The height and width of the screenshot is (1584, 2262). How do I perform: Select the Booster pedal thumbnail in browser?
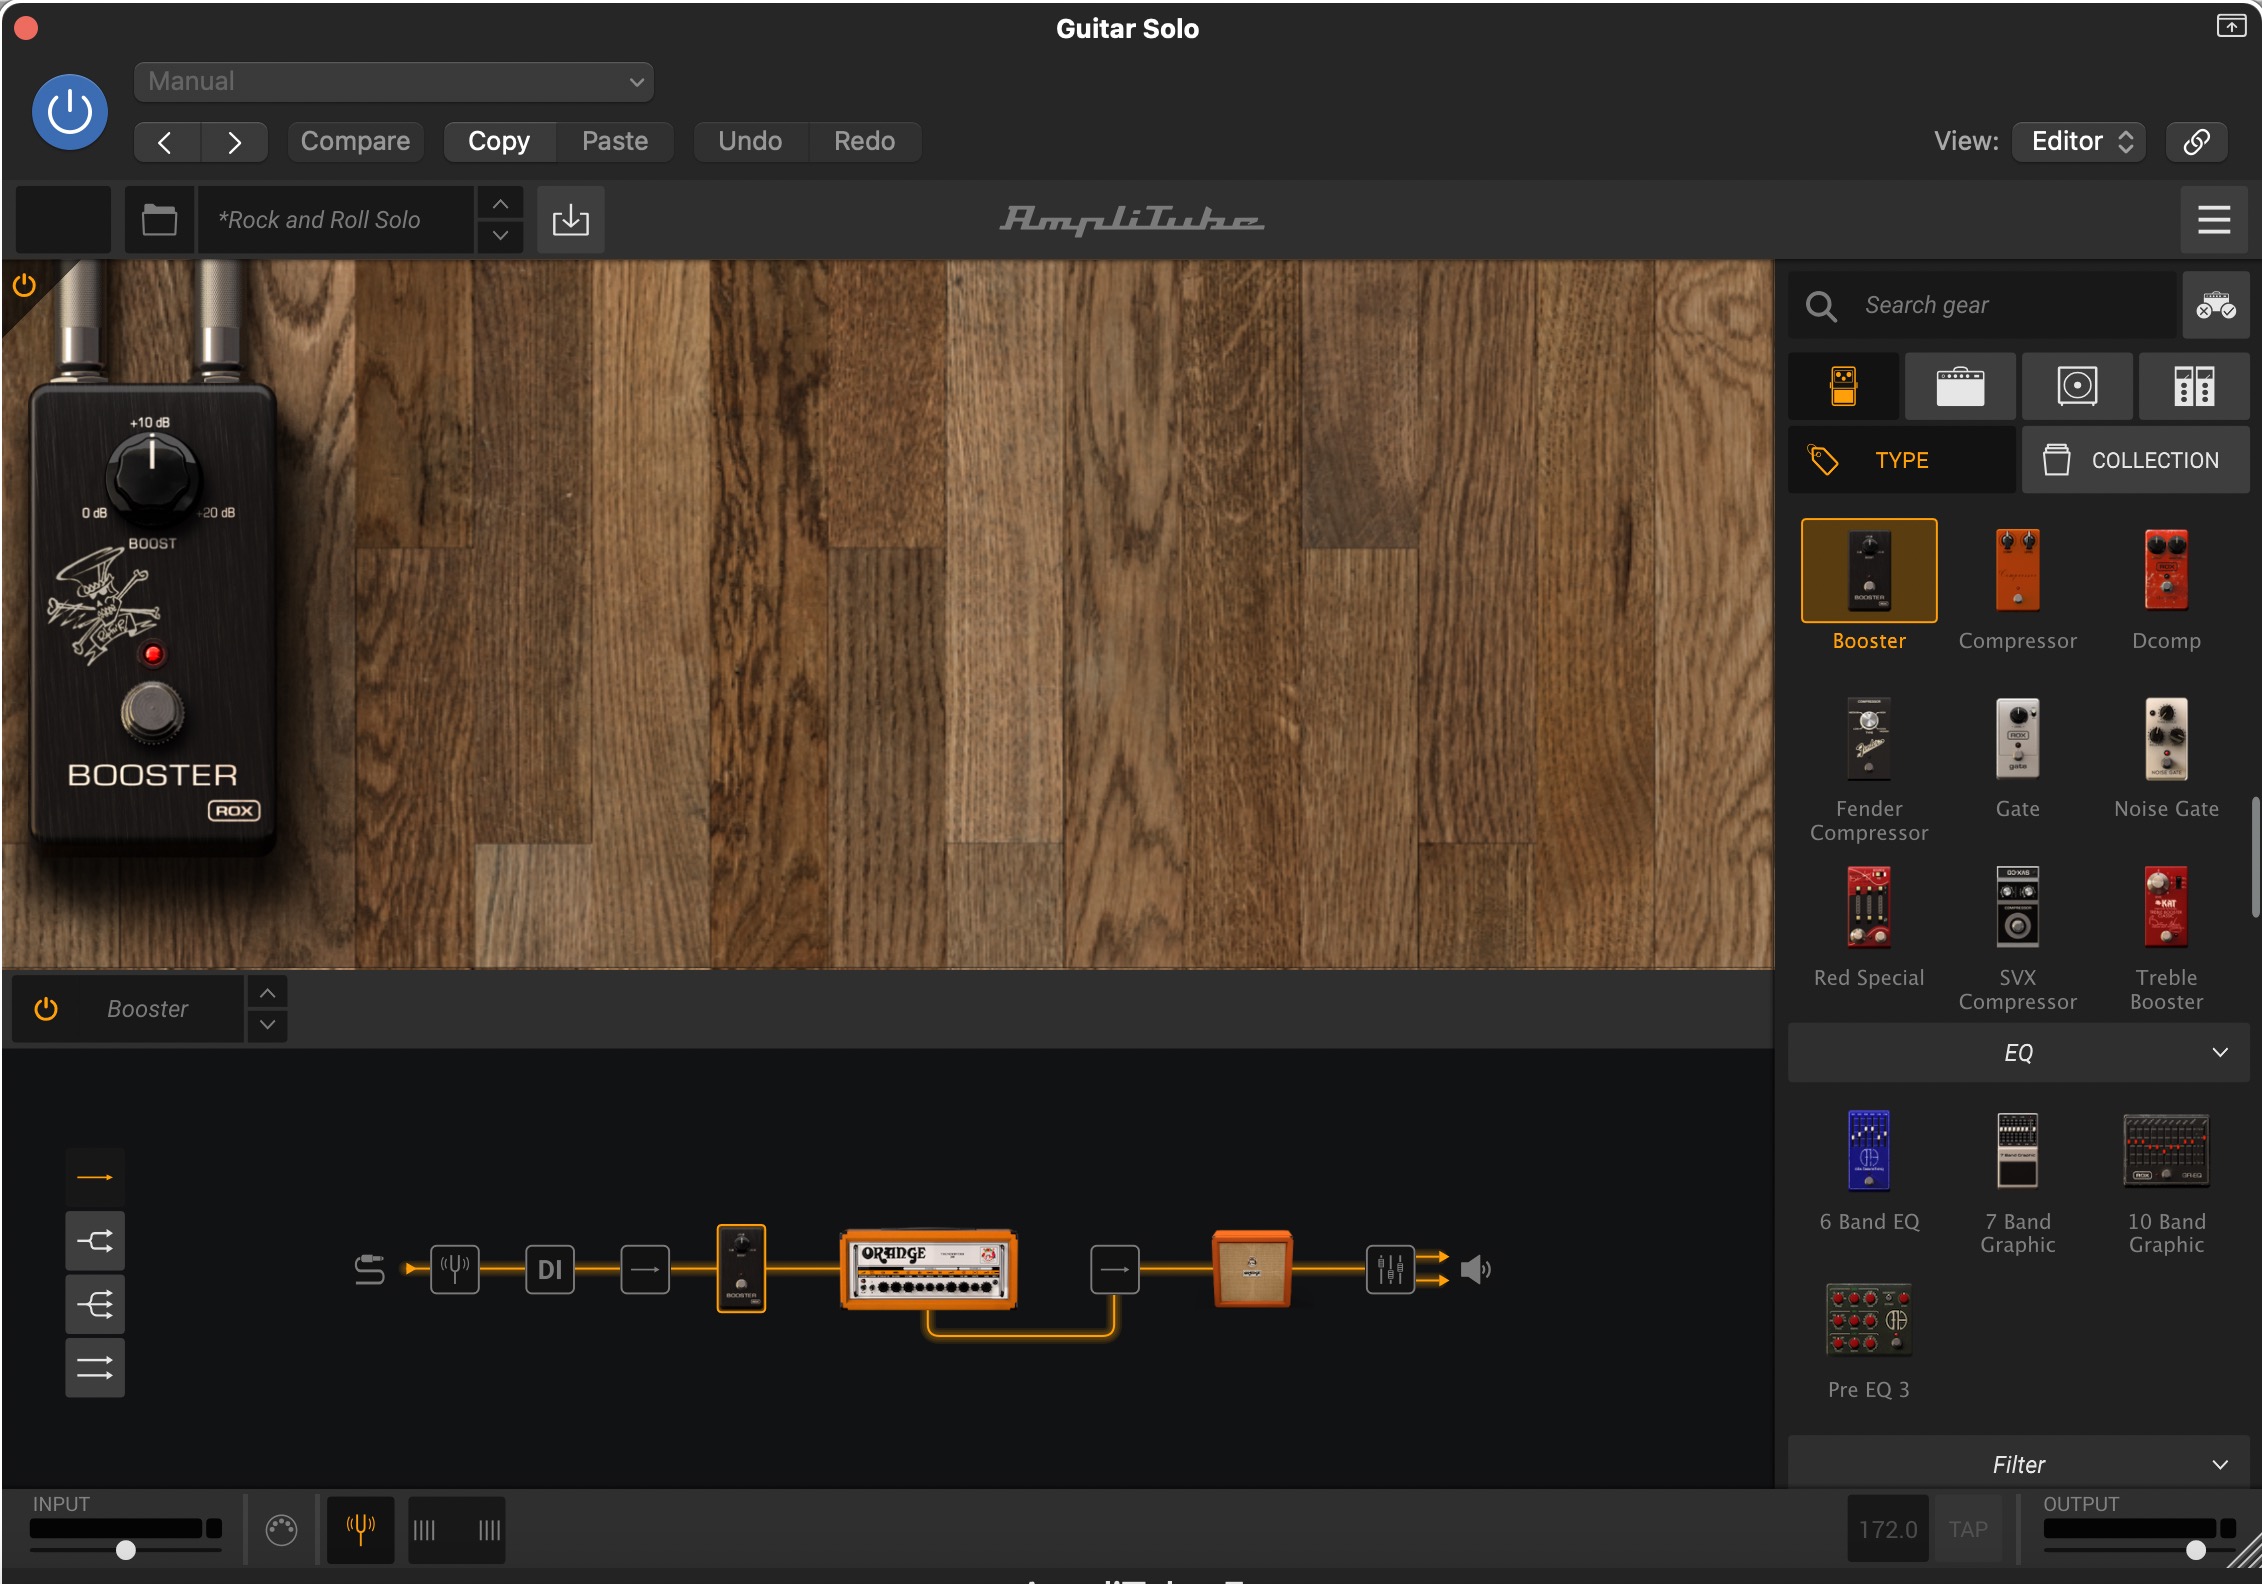tap(1869, 570)
